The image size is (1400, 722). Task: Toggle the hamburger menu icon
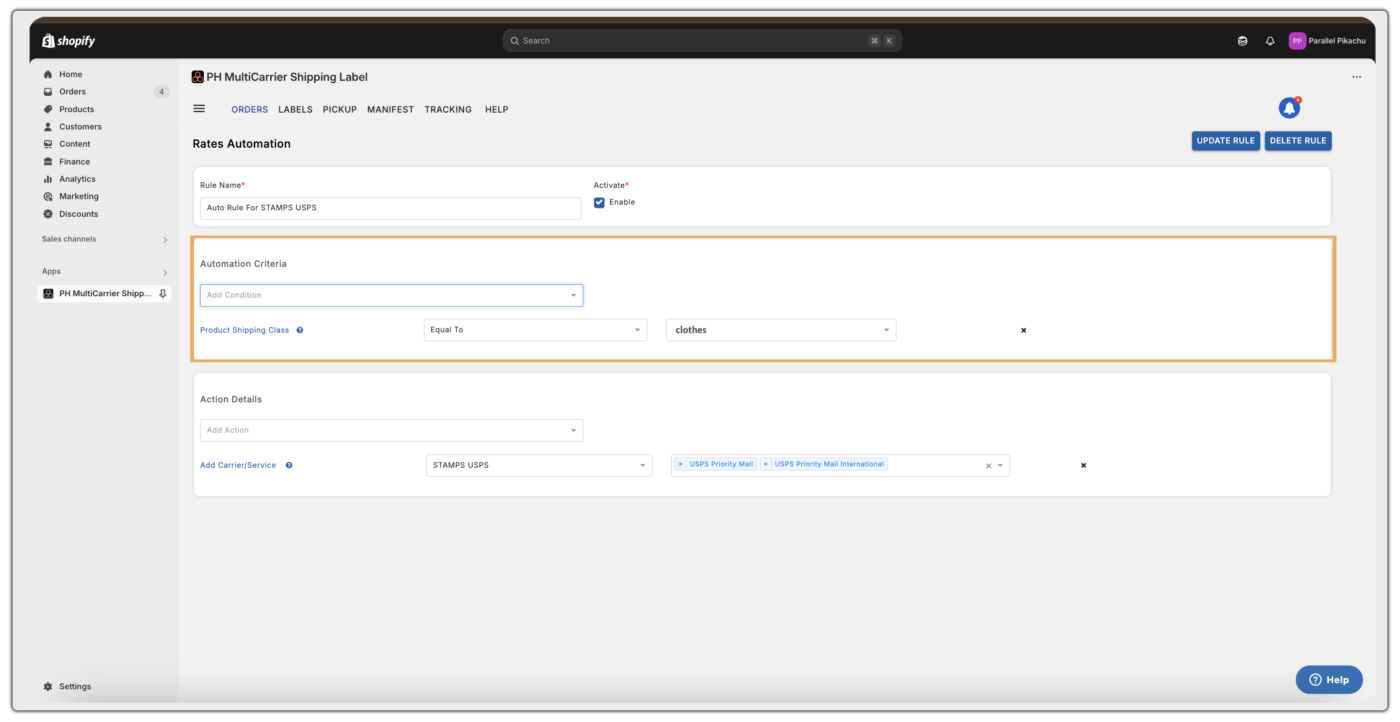(199, 109)
